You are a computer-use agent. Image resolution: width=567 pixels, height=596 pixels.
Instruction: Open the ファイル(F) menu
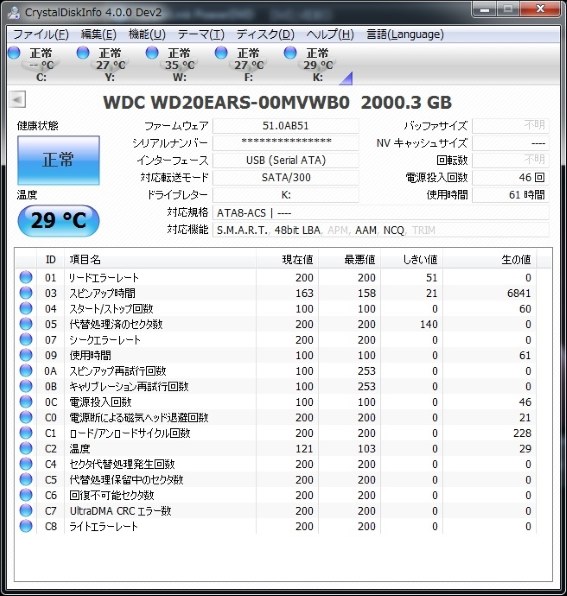coord(41,35)
